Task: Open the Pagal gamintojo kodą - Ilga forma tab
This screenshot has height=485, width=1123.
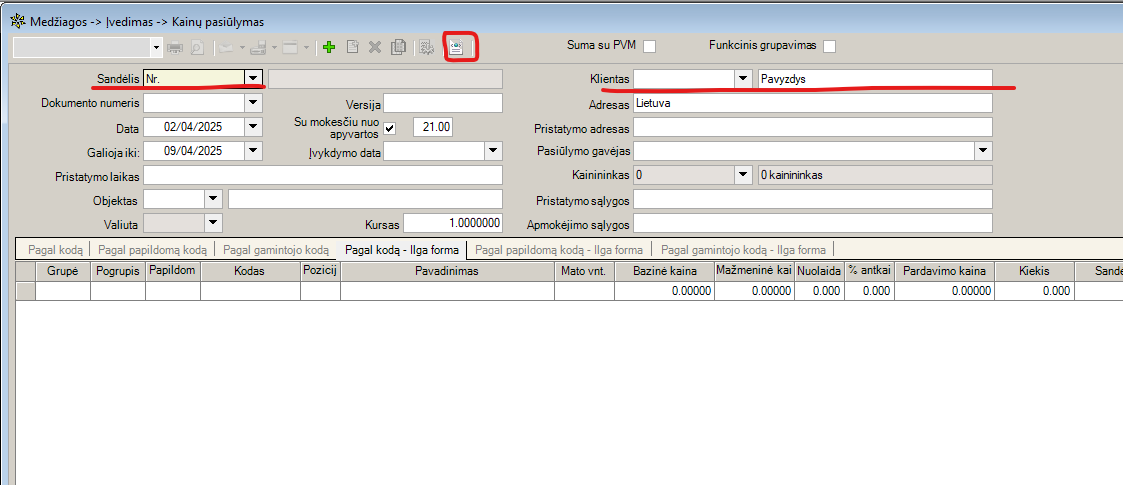Action: (743, 250)
